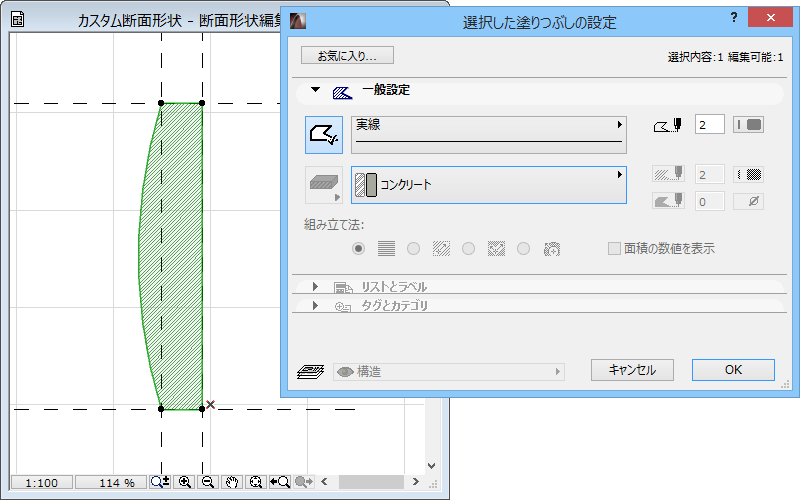Click the previous zoom icon
Viewport: 800px width, 500px height.
280,482
